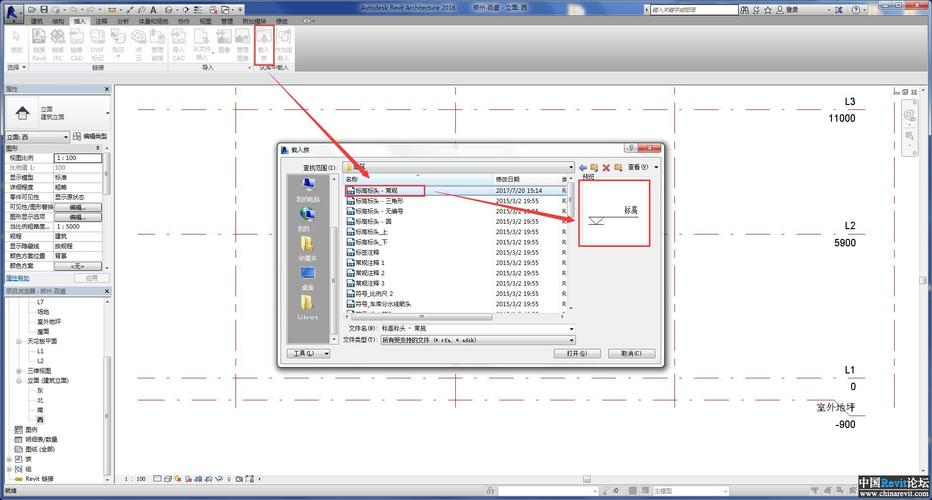The width and height of the screenshot is (932, 500).
Task: Expand the 三维视图 node in project browser
Action: (19, 371)
